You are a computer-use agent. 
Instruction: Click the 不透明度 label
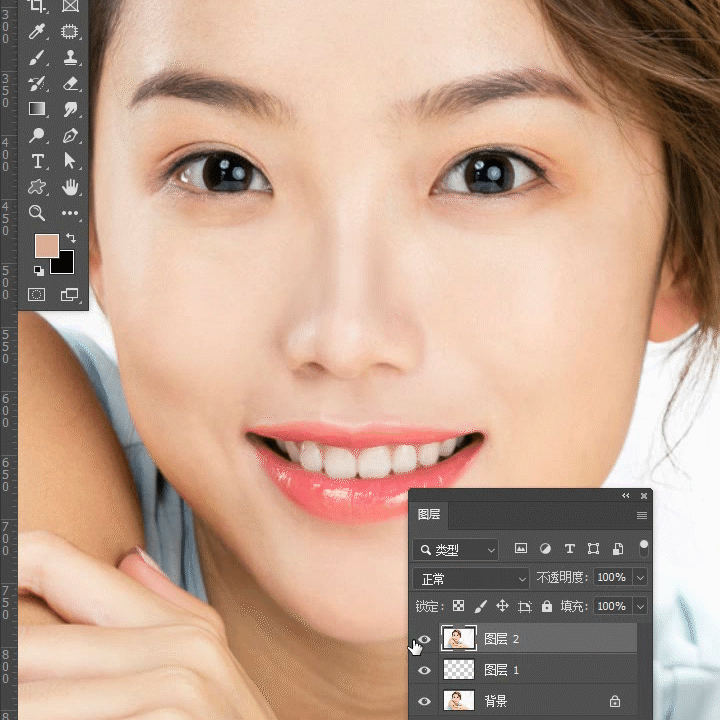click(562, 578)
